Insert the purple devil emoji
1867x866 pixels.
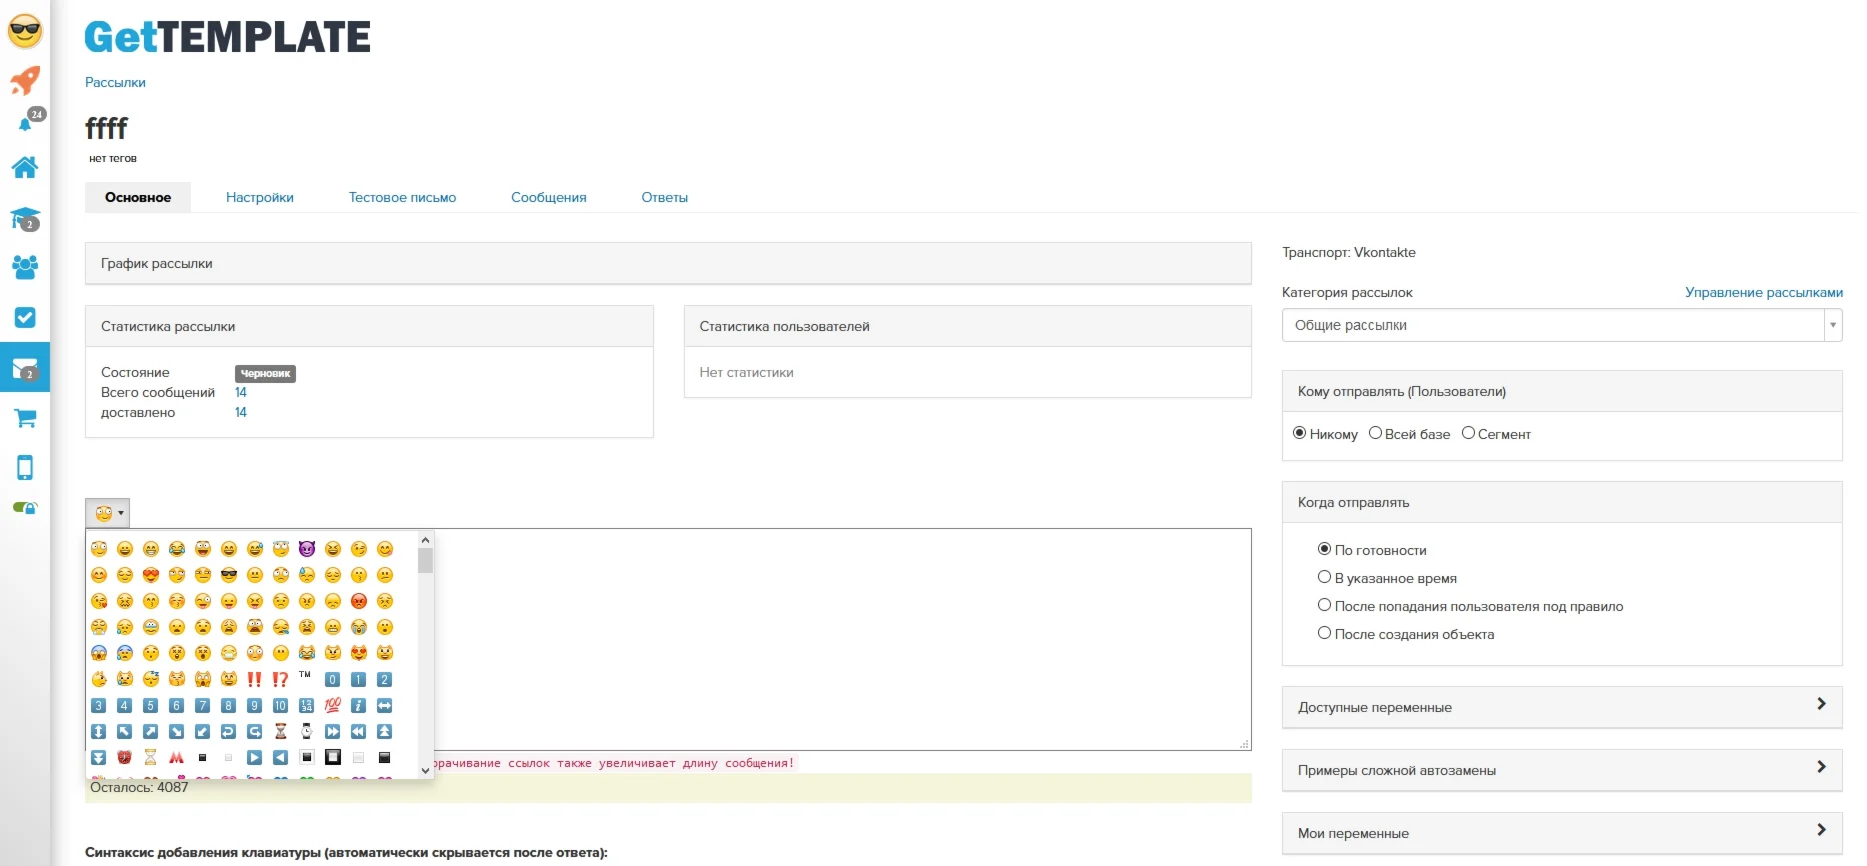(x=307, y=549)
